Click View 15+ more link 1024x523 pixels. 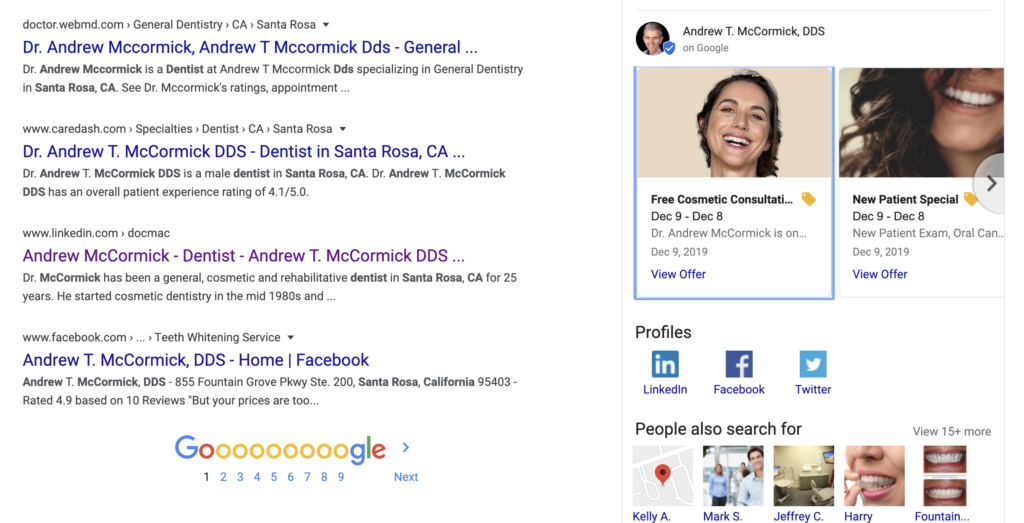point(952,432)
